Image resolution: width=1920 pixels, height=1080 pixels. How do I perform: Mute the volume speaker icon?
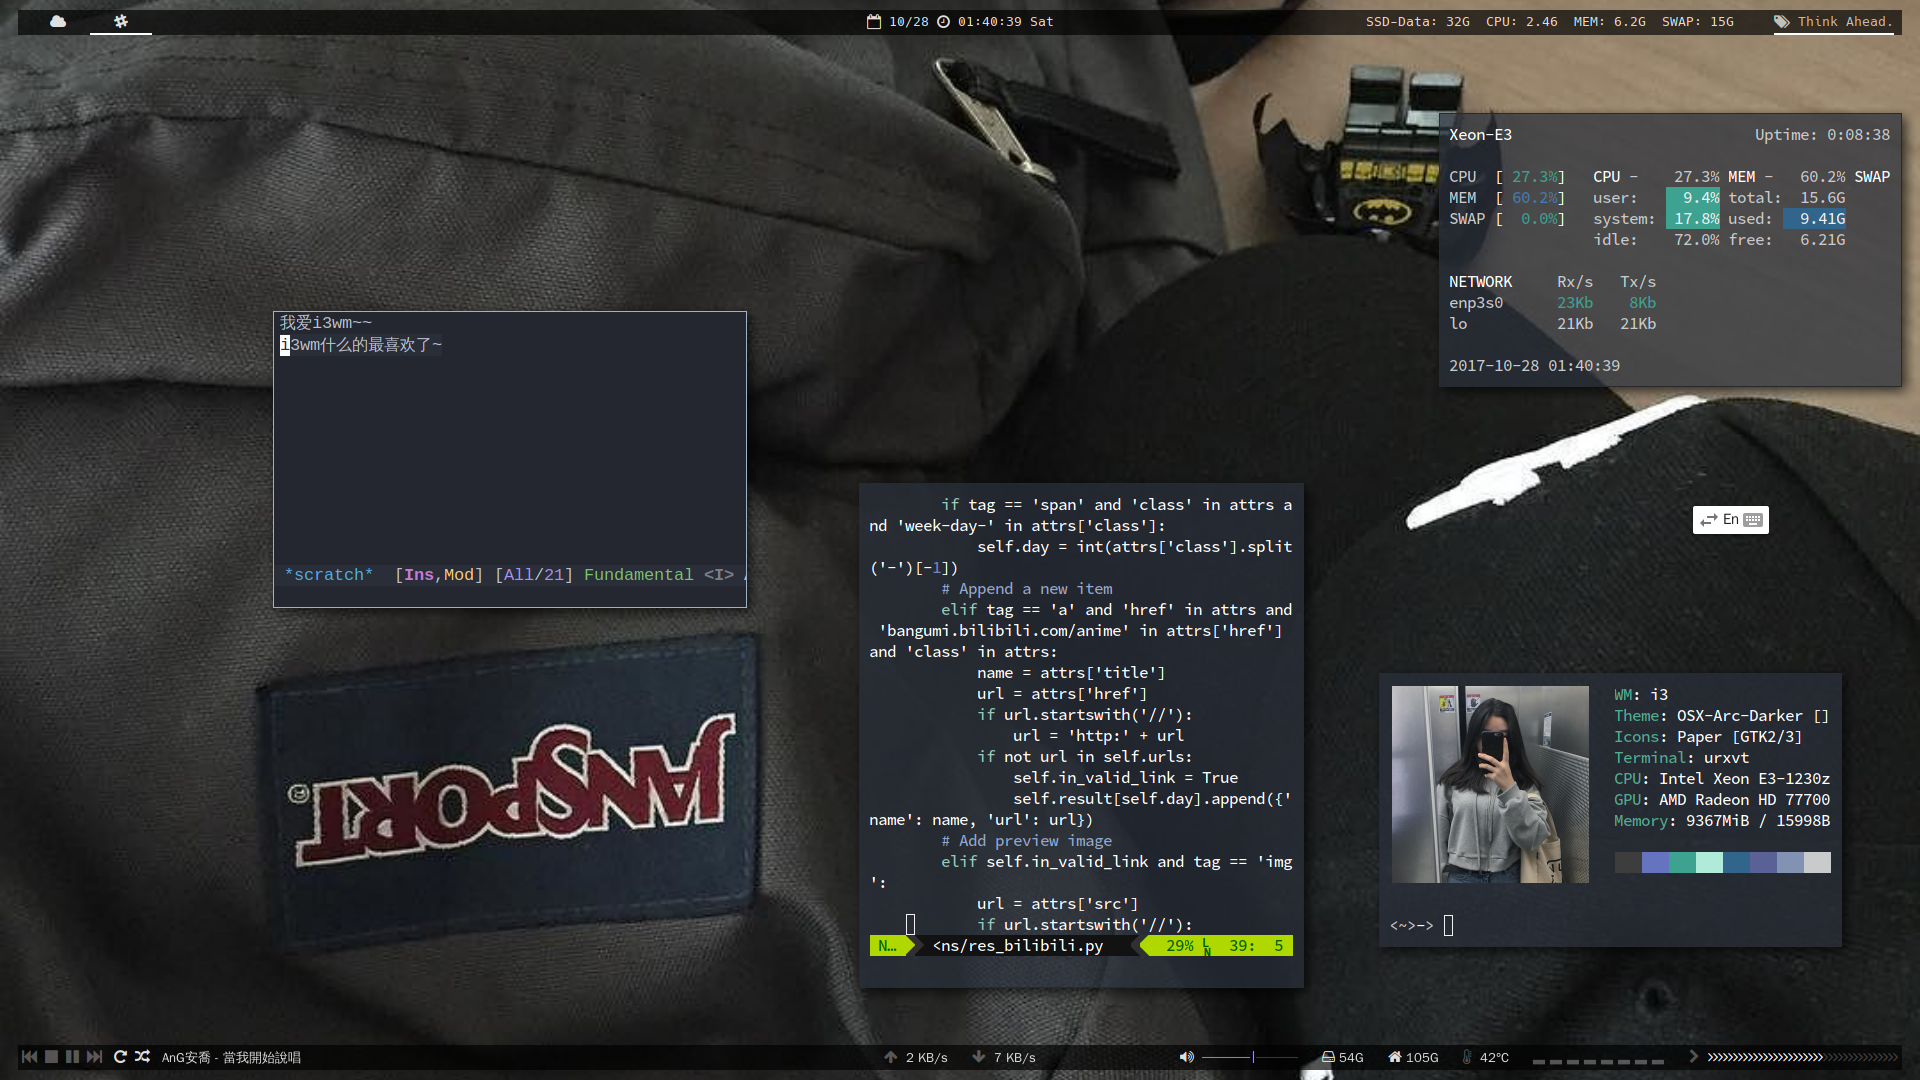1186,1057
